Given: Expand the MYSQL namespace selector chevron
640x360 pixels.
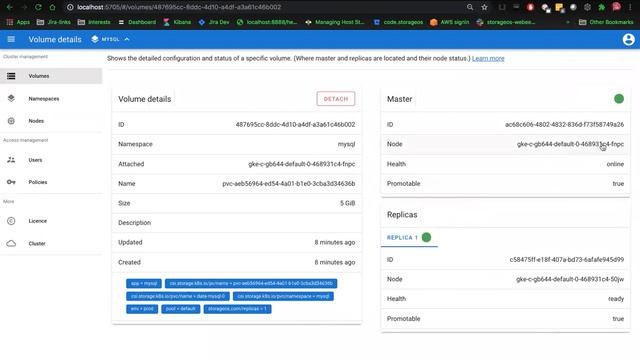Looking at the screenshot, I should [x=127, y=39].
